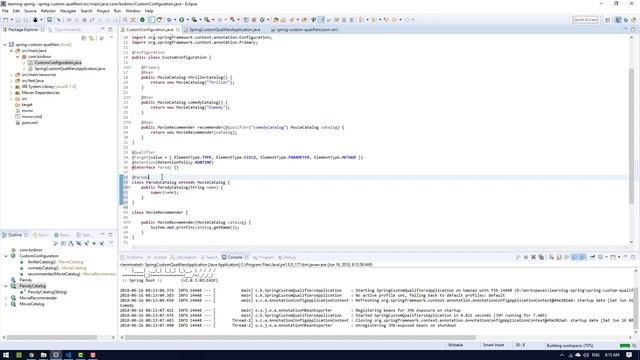
Task: Click the Console horizontal scrollbar
Action: (x=300, y=338)
